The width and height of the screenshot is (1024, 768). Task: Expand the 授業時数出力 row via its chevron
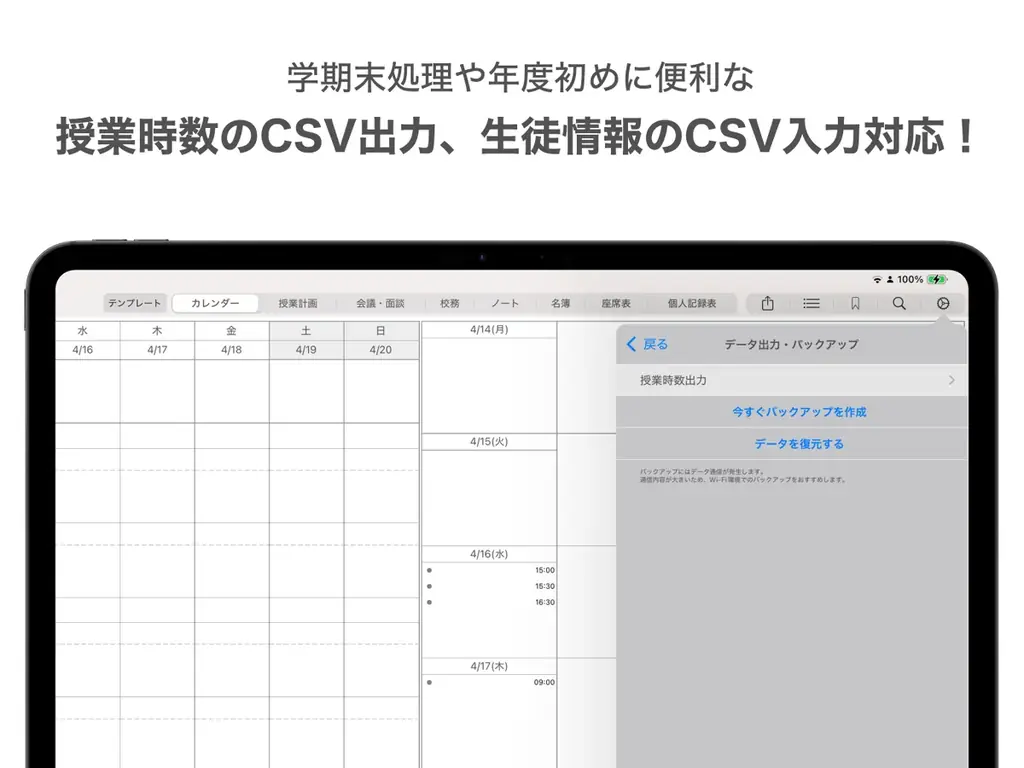point(953,380)
